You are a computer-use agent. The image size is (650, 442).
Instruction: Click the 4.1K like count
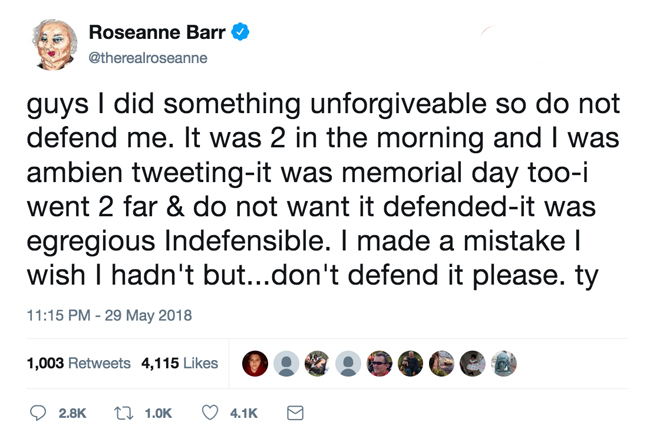coord(243,412)
